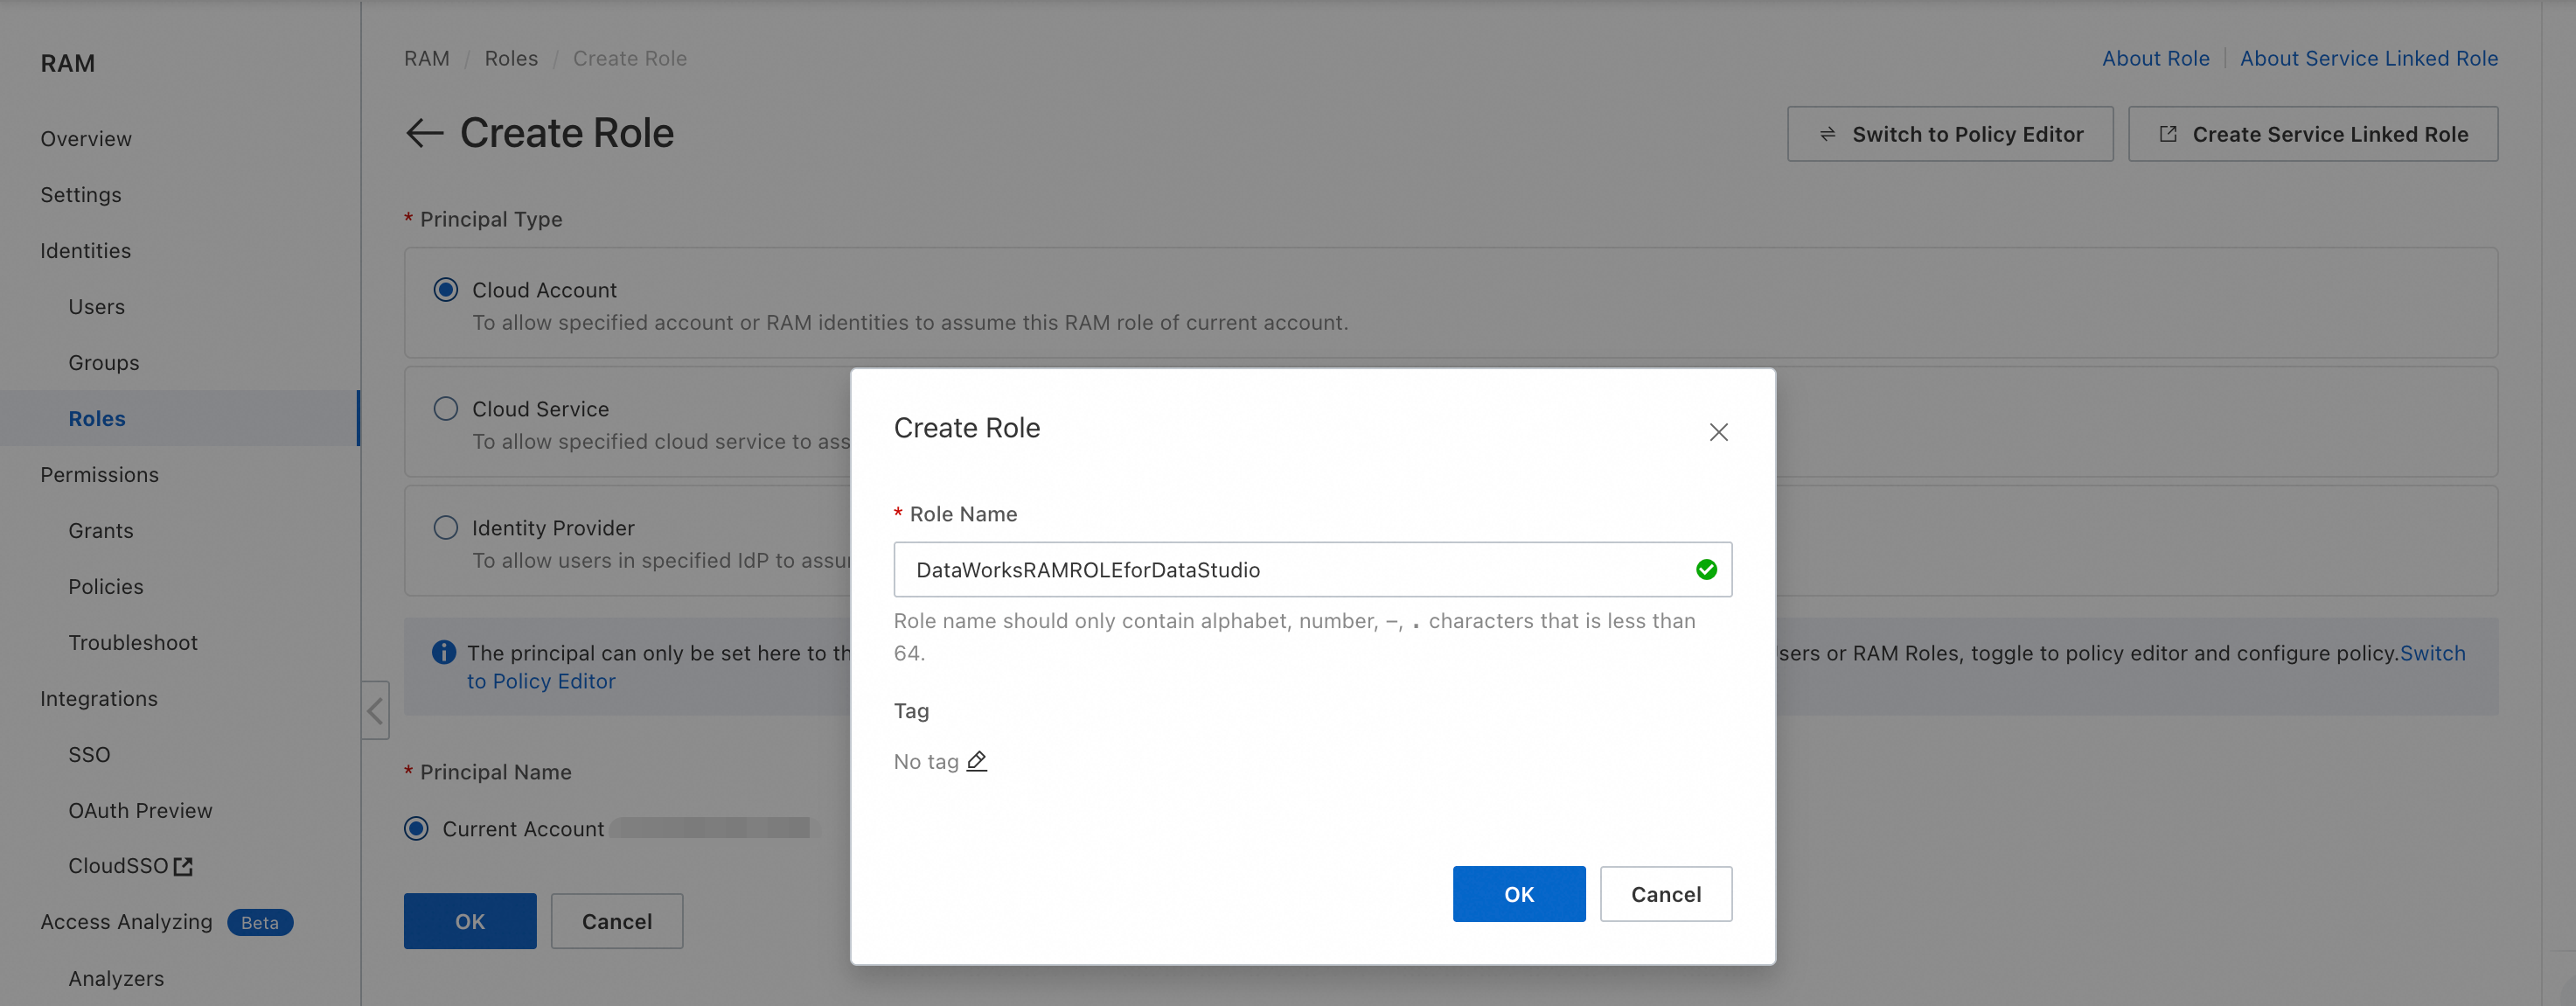
Task: Open the Roles item in sidebar
Action: pyautogui.click(x=97, y=418)
